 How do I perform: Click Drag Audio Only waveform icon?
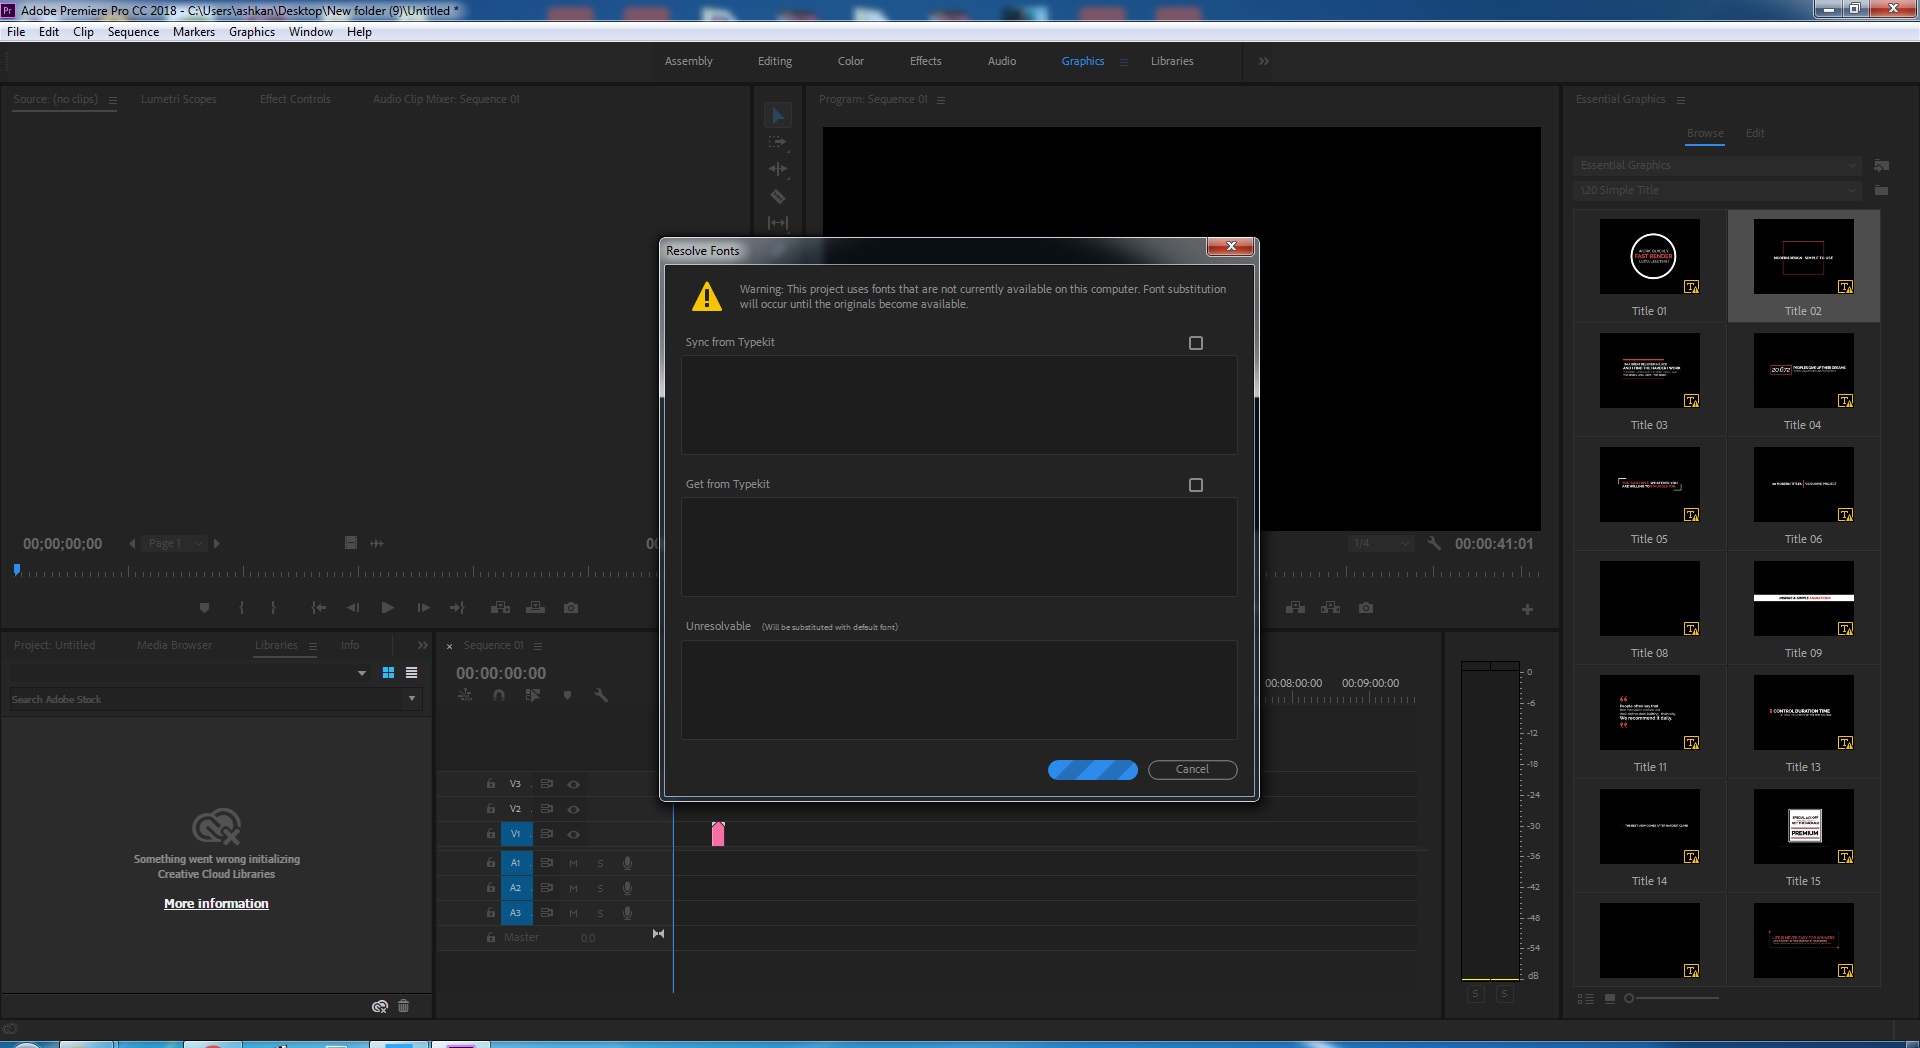click(377, 543)
